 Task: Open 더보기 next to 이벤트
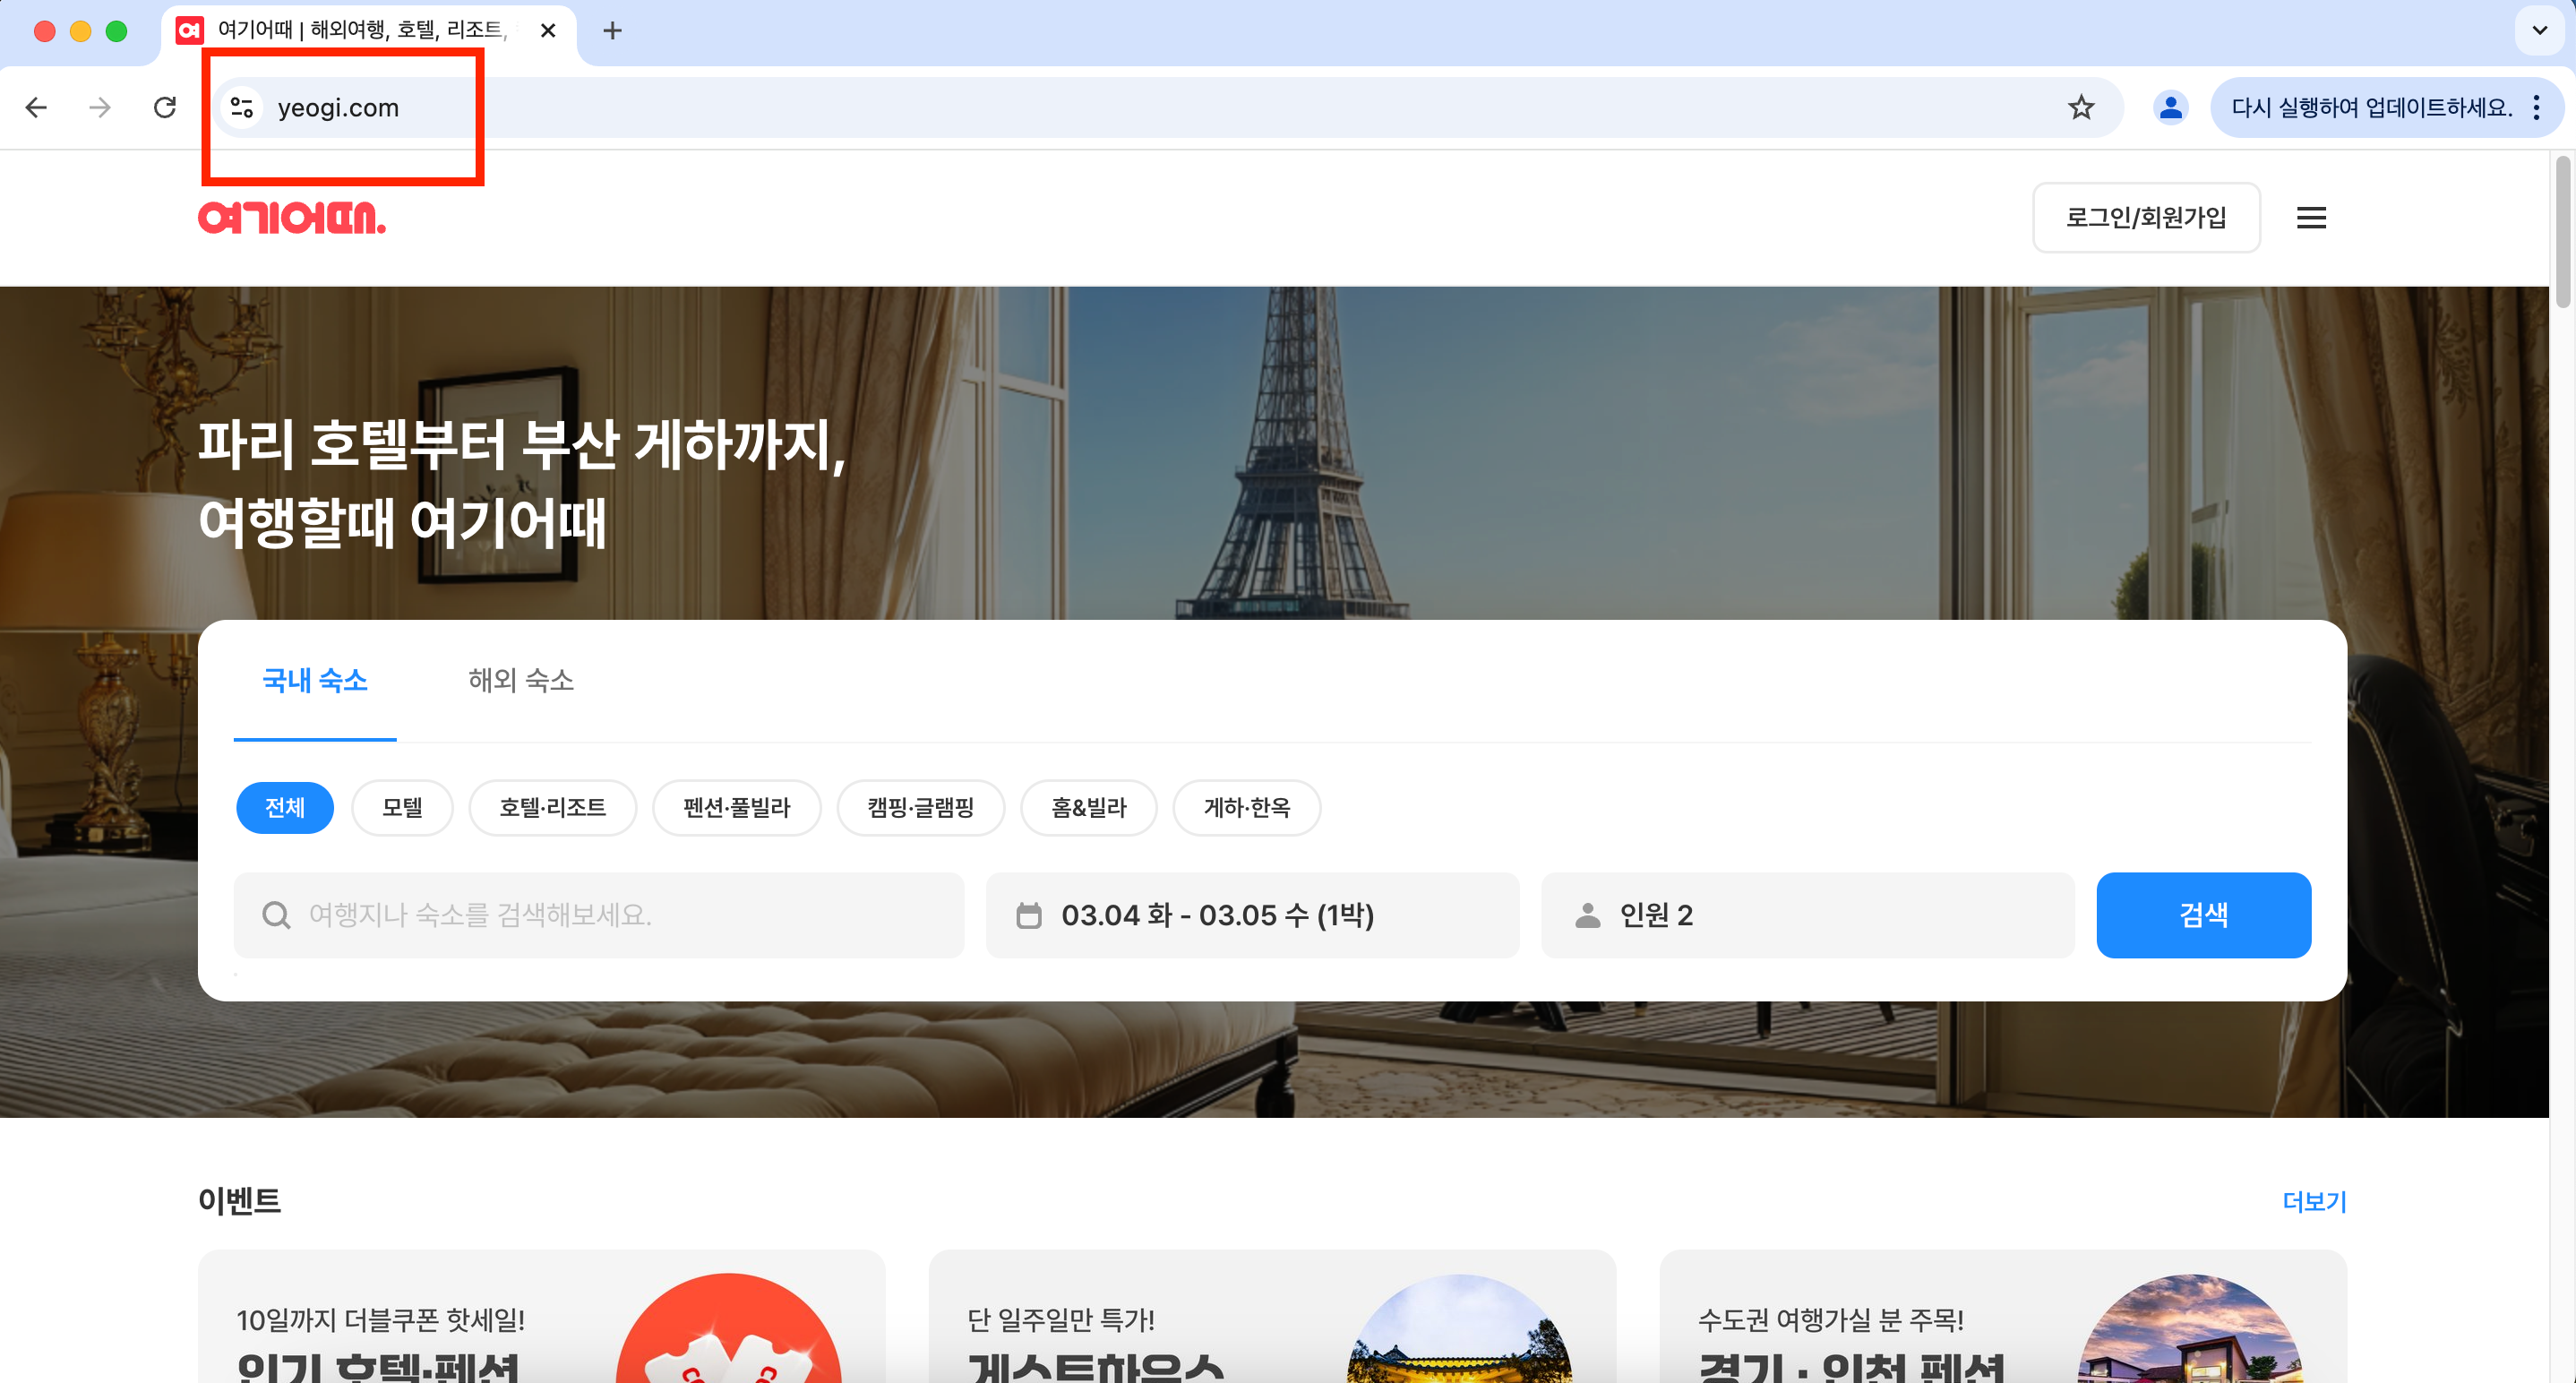pos(2315,1201)
